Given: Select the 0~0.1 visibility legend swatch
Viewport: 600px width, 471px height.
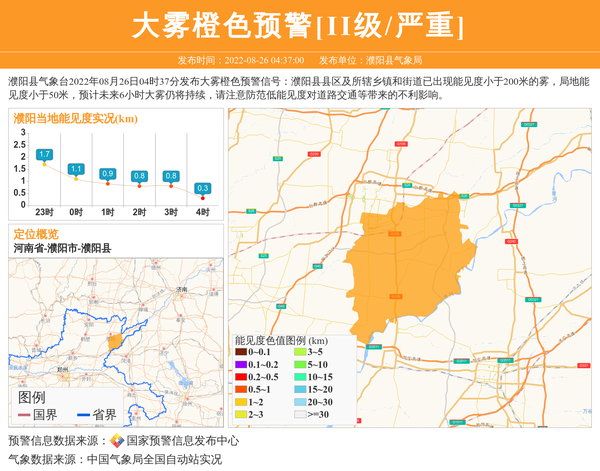Looking at the screenshot, I should [x=241, y=352].
